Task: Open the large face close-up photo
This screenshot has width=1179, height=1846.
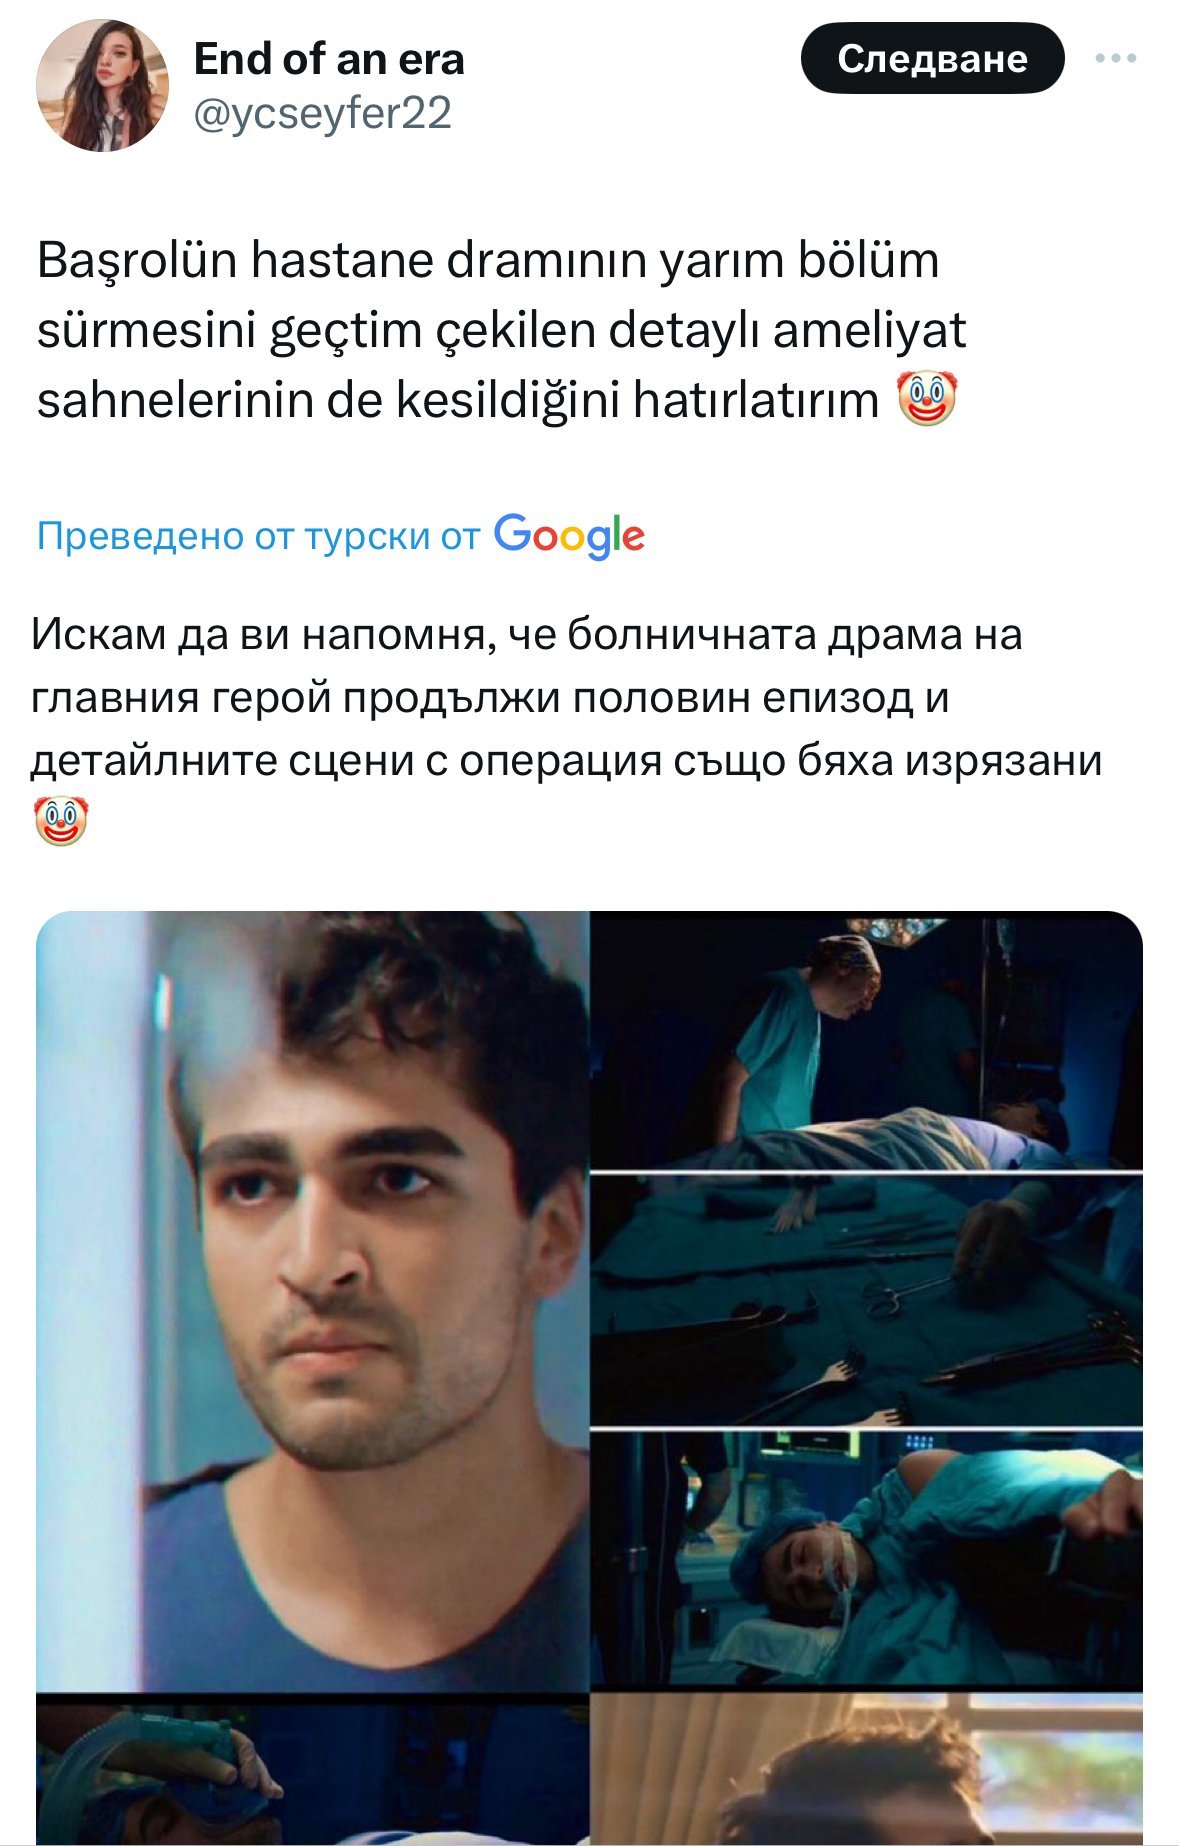Action: tap(312, 1300)
